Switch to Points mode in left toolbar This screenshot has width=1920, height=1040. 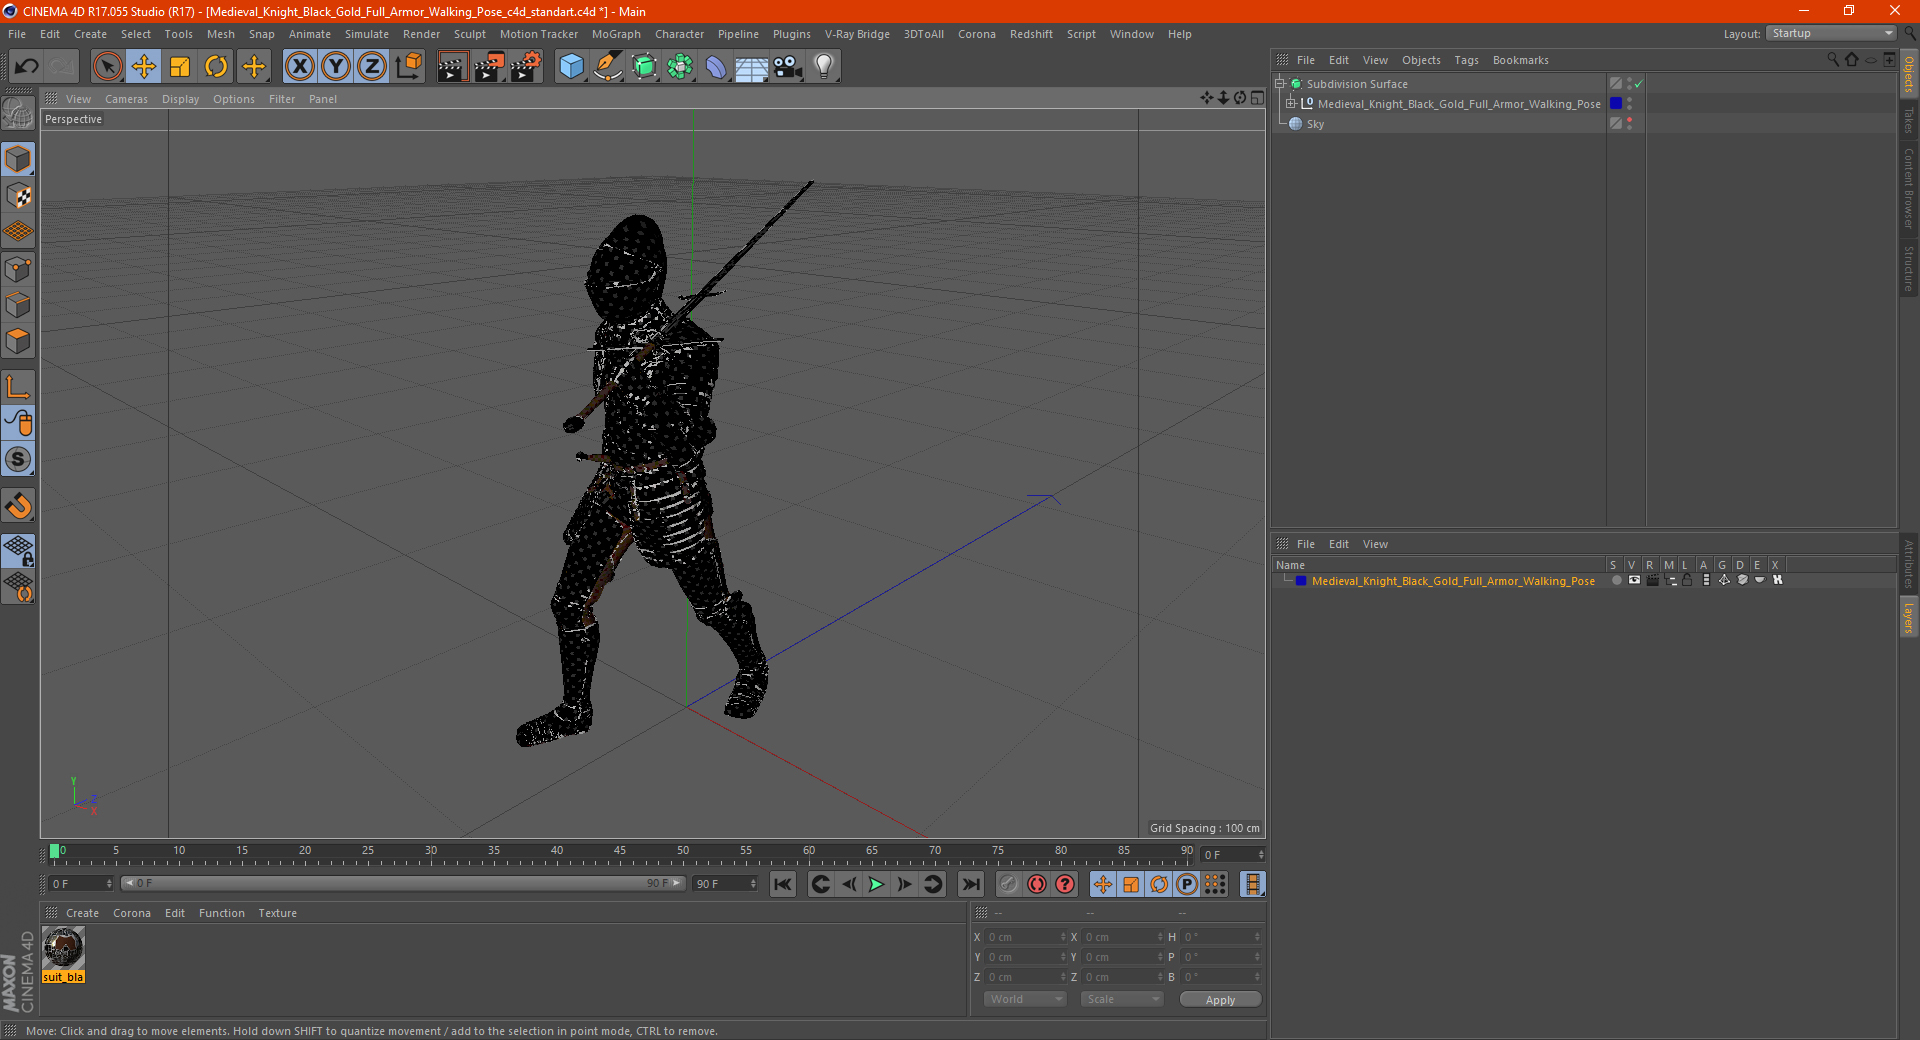click(x=18, y=269)
